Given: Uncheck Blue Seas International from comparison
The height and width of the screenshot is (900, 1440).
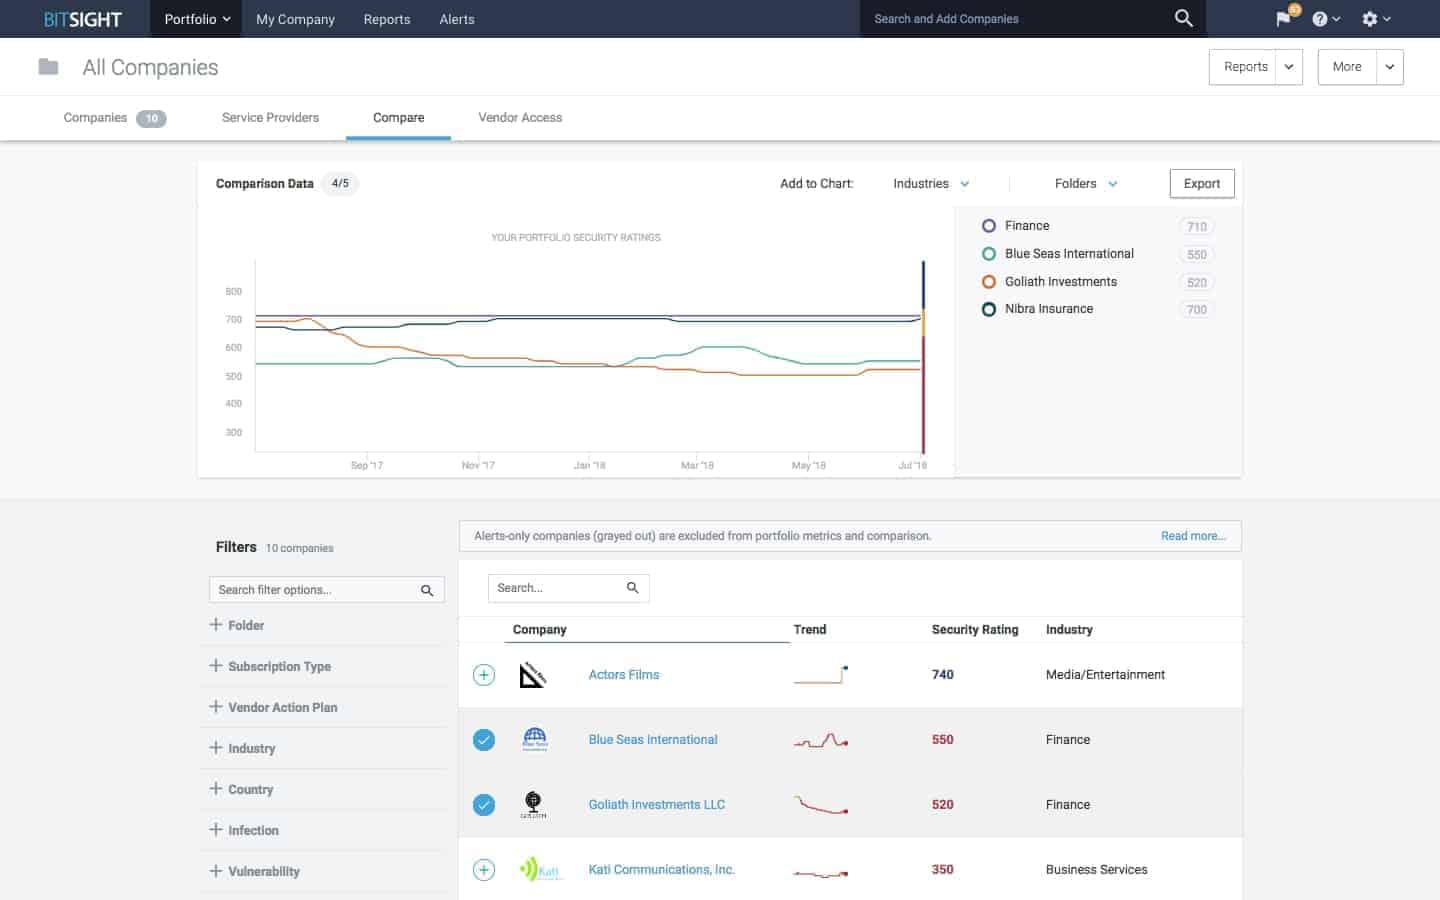Looking at the screenshot, I should (x=483, y=740).
